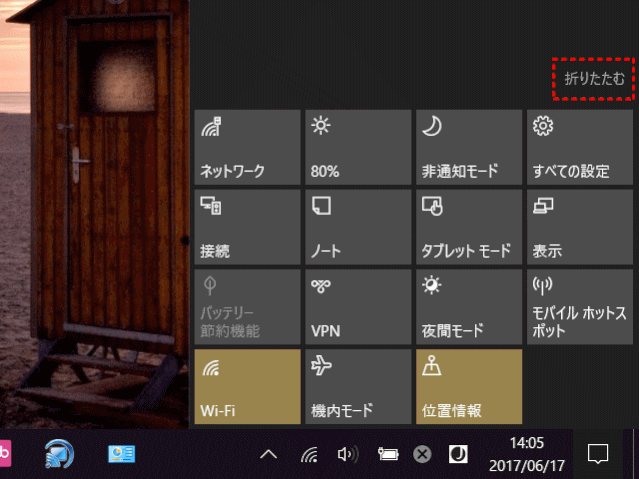Open すべての設定 tile

point(580,147)
